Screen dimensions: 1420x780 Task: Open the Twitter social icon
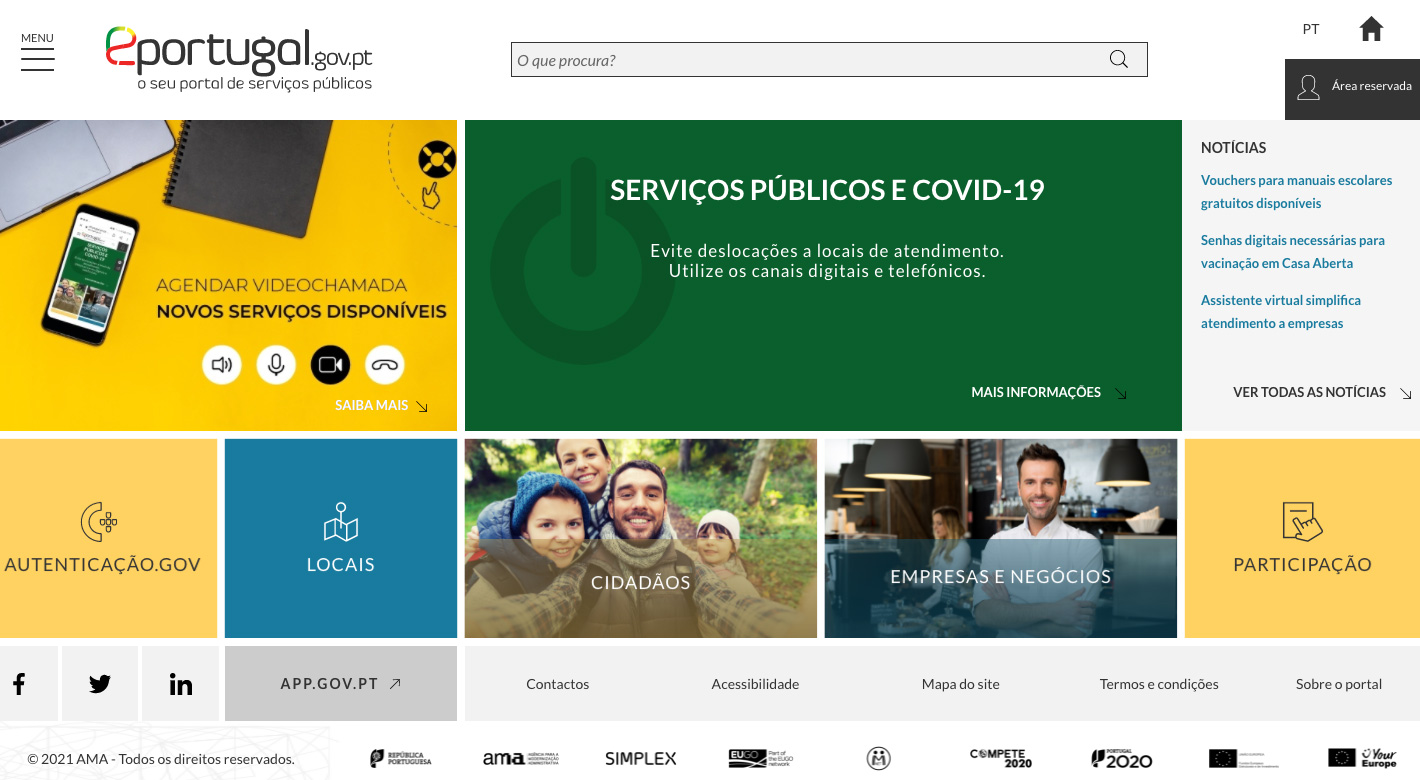100,684
